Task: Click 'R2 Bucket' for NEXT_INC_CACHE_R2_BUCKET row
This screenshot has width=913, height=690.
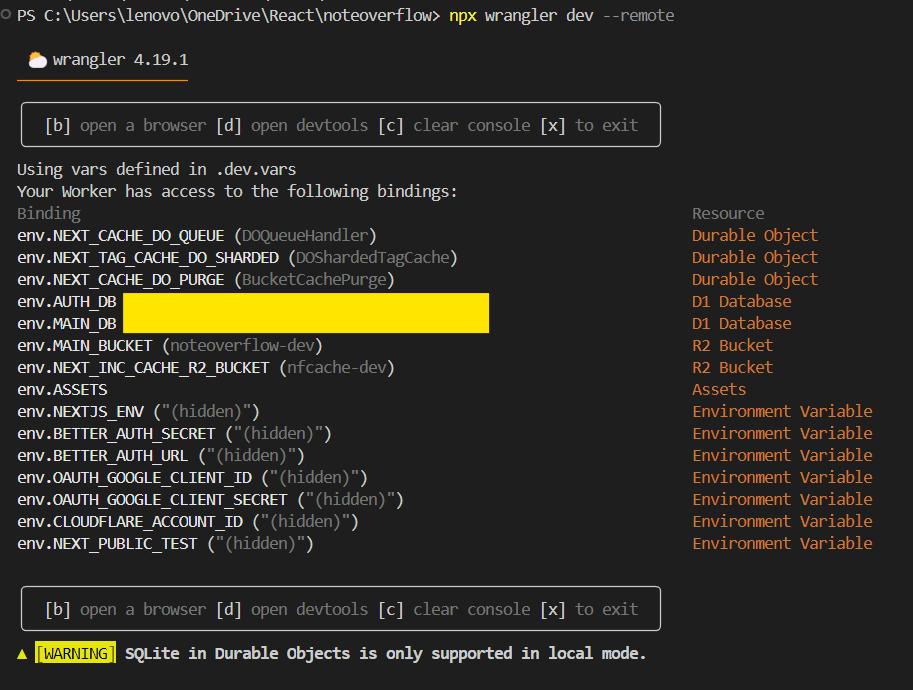Action: (732, 368)
